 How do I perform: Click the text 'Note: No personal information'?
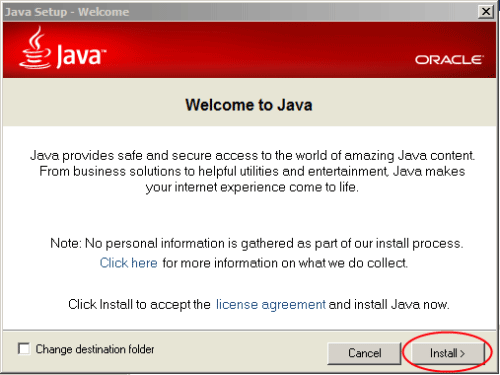pyautogui.click(x=138, y=243)
